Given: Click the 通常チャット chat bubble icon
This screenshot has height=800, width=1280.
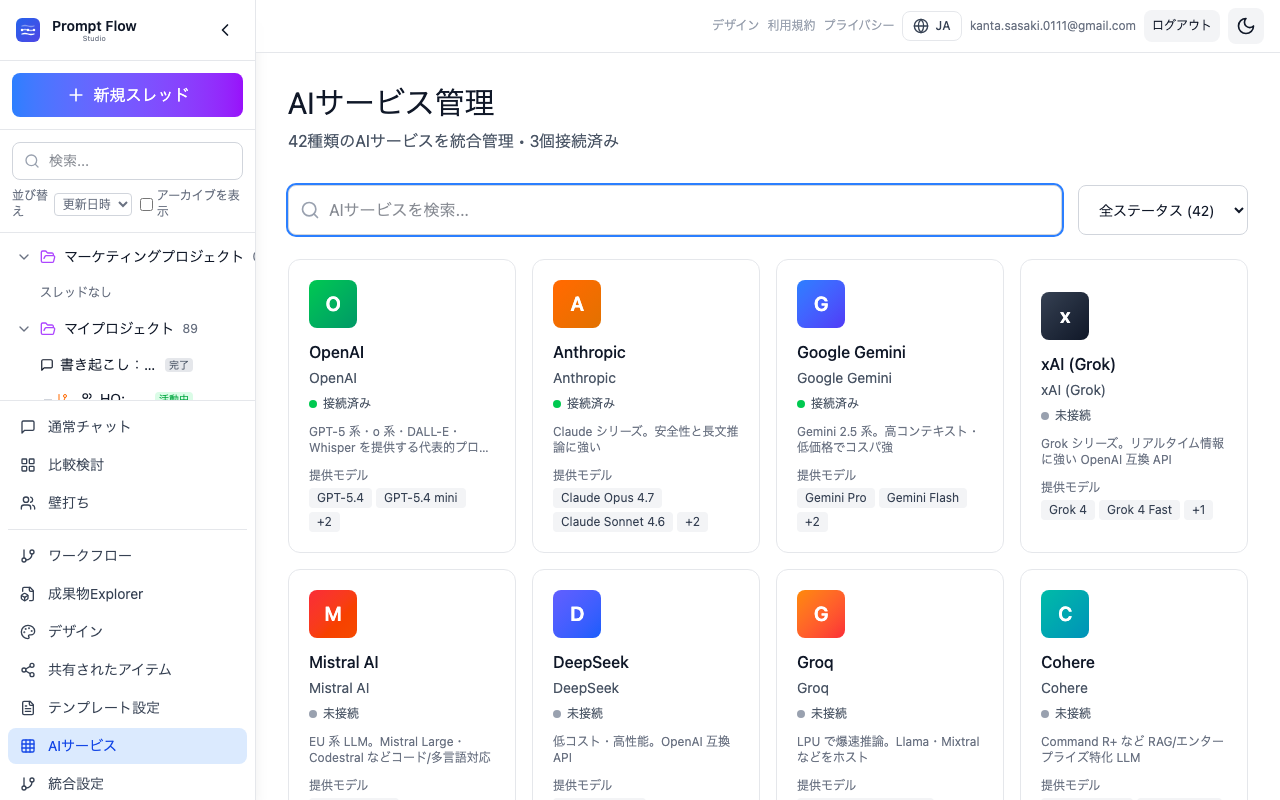Looking at the screenshot, I should click(x=28, y=427).
